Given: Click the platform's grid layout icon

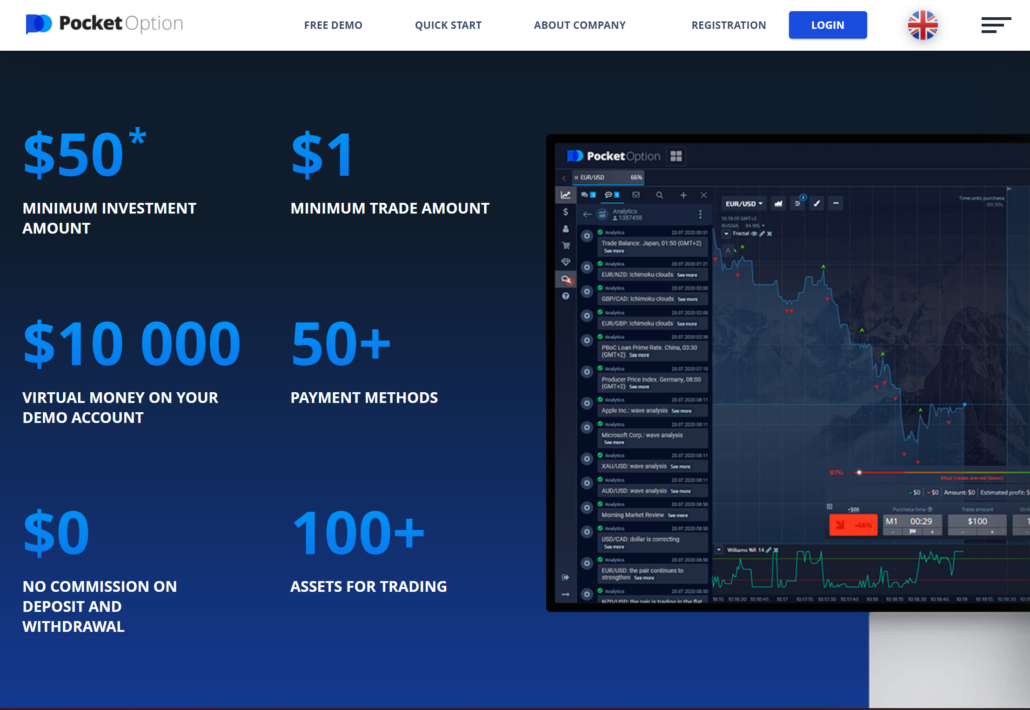Looking at the screenshot, I should click(x=676, y=156).
